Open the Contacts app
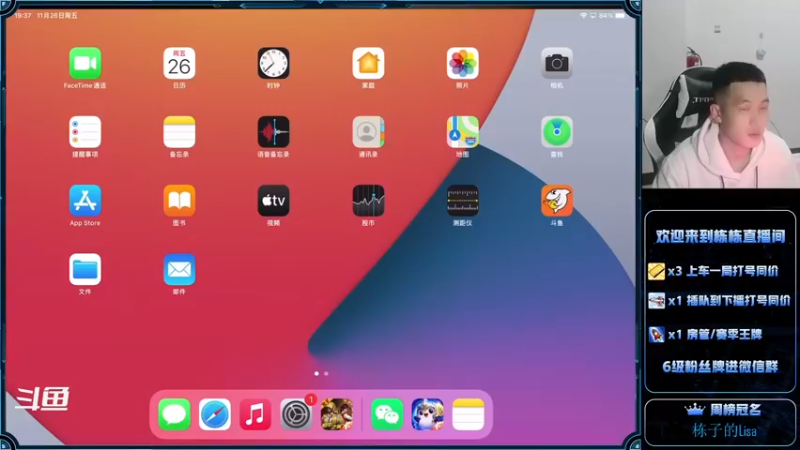Screen dimensions: 800x450 coord(368,132)
